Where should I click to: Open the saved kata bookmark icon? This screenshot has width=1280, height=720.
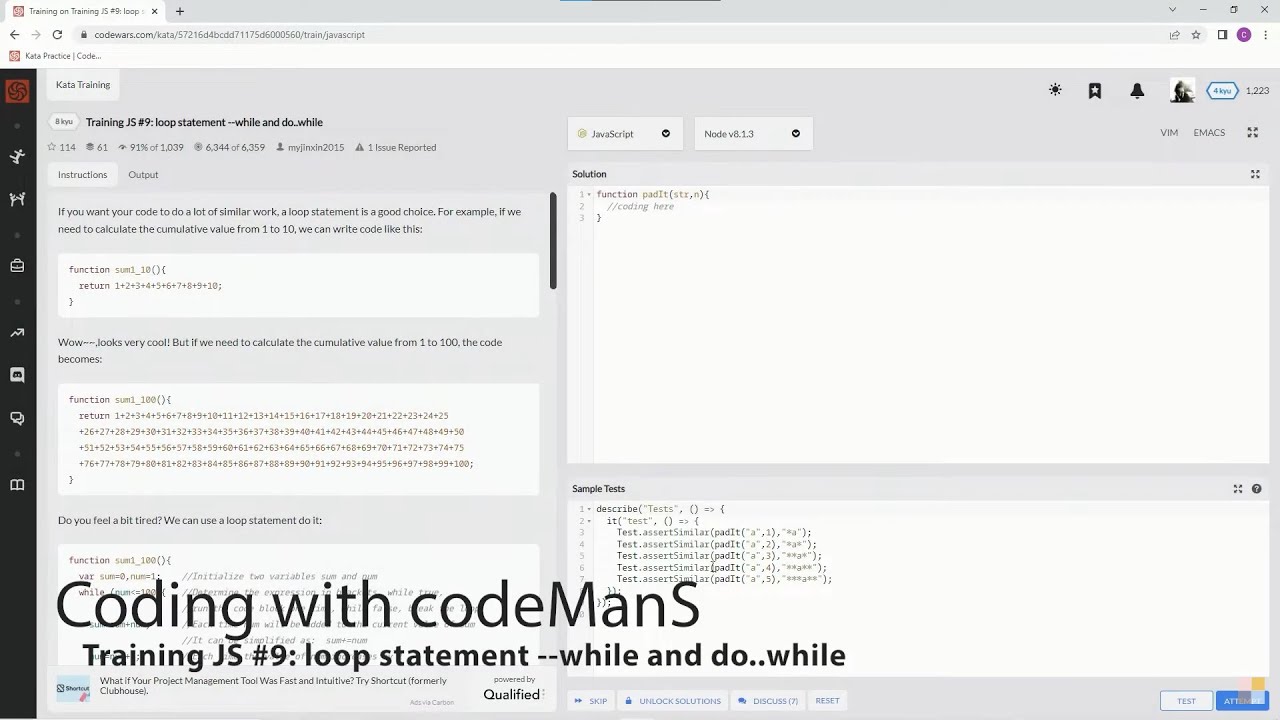1095,90
